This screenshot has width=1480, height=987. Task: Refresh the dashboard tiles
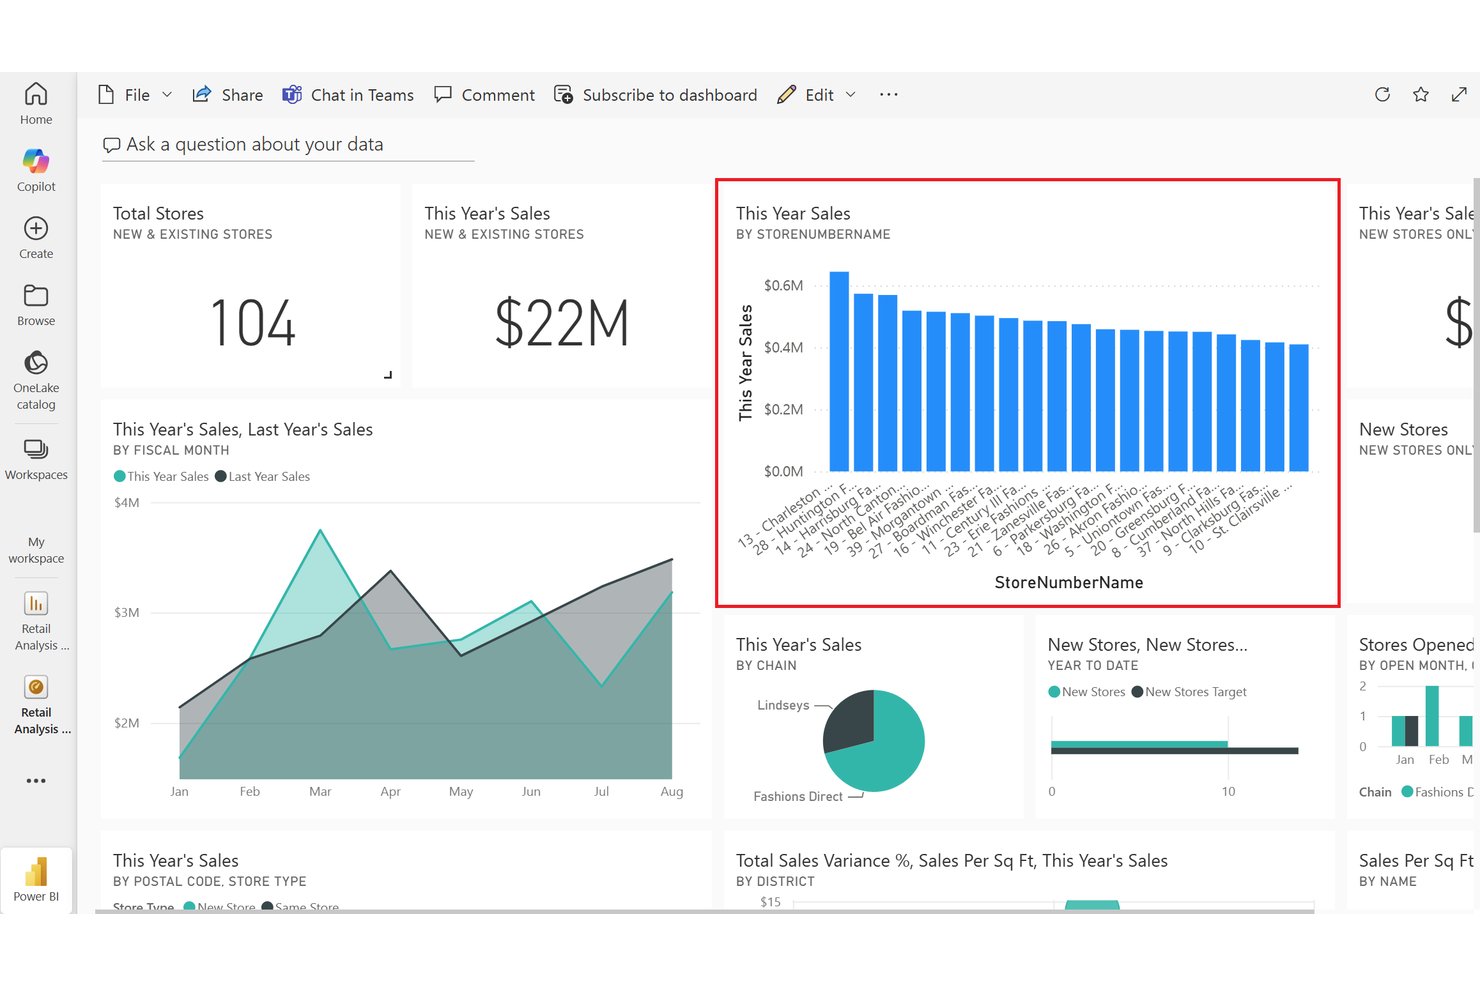1382,95
